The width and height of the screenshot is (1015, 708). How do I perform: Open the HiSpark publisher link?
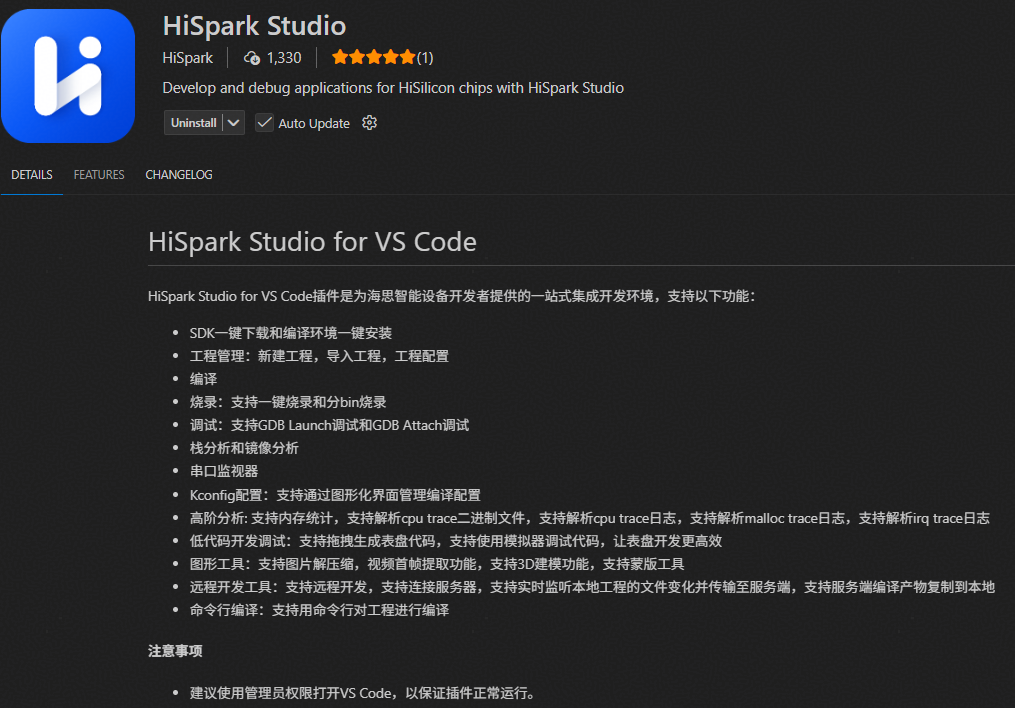pos(187,57)
